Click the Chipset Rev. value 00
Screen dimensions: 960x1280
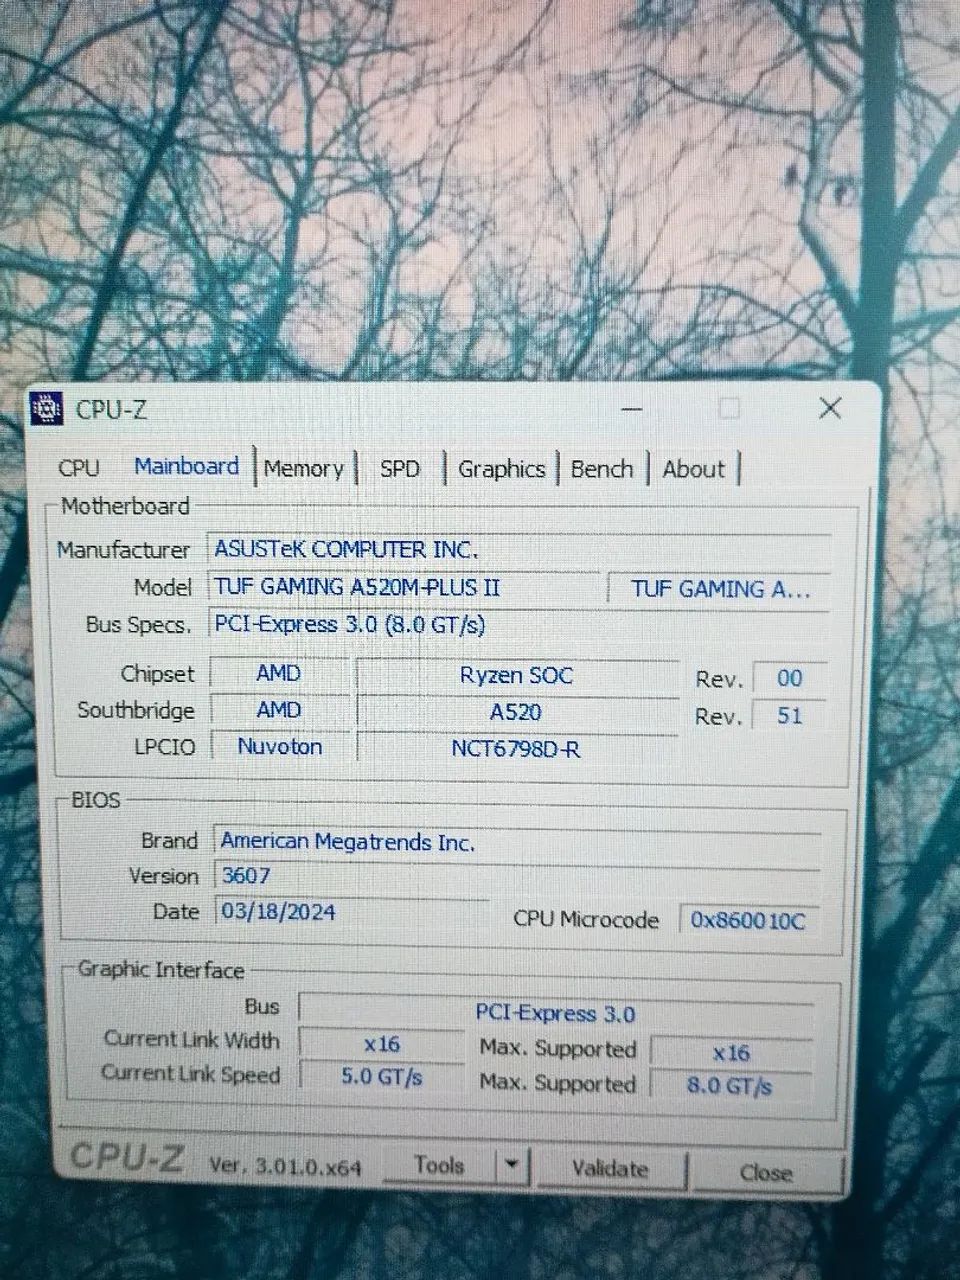point(790,678)
